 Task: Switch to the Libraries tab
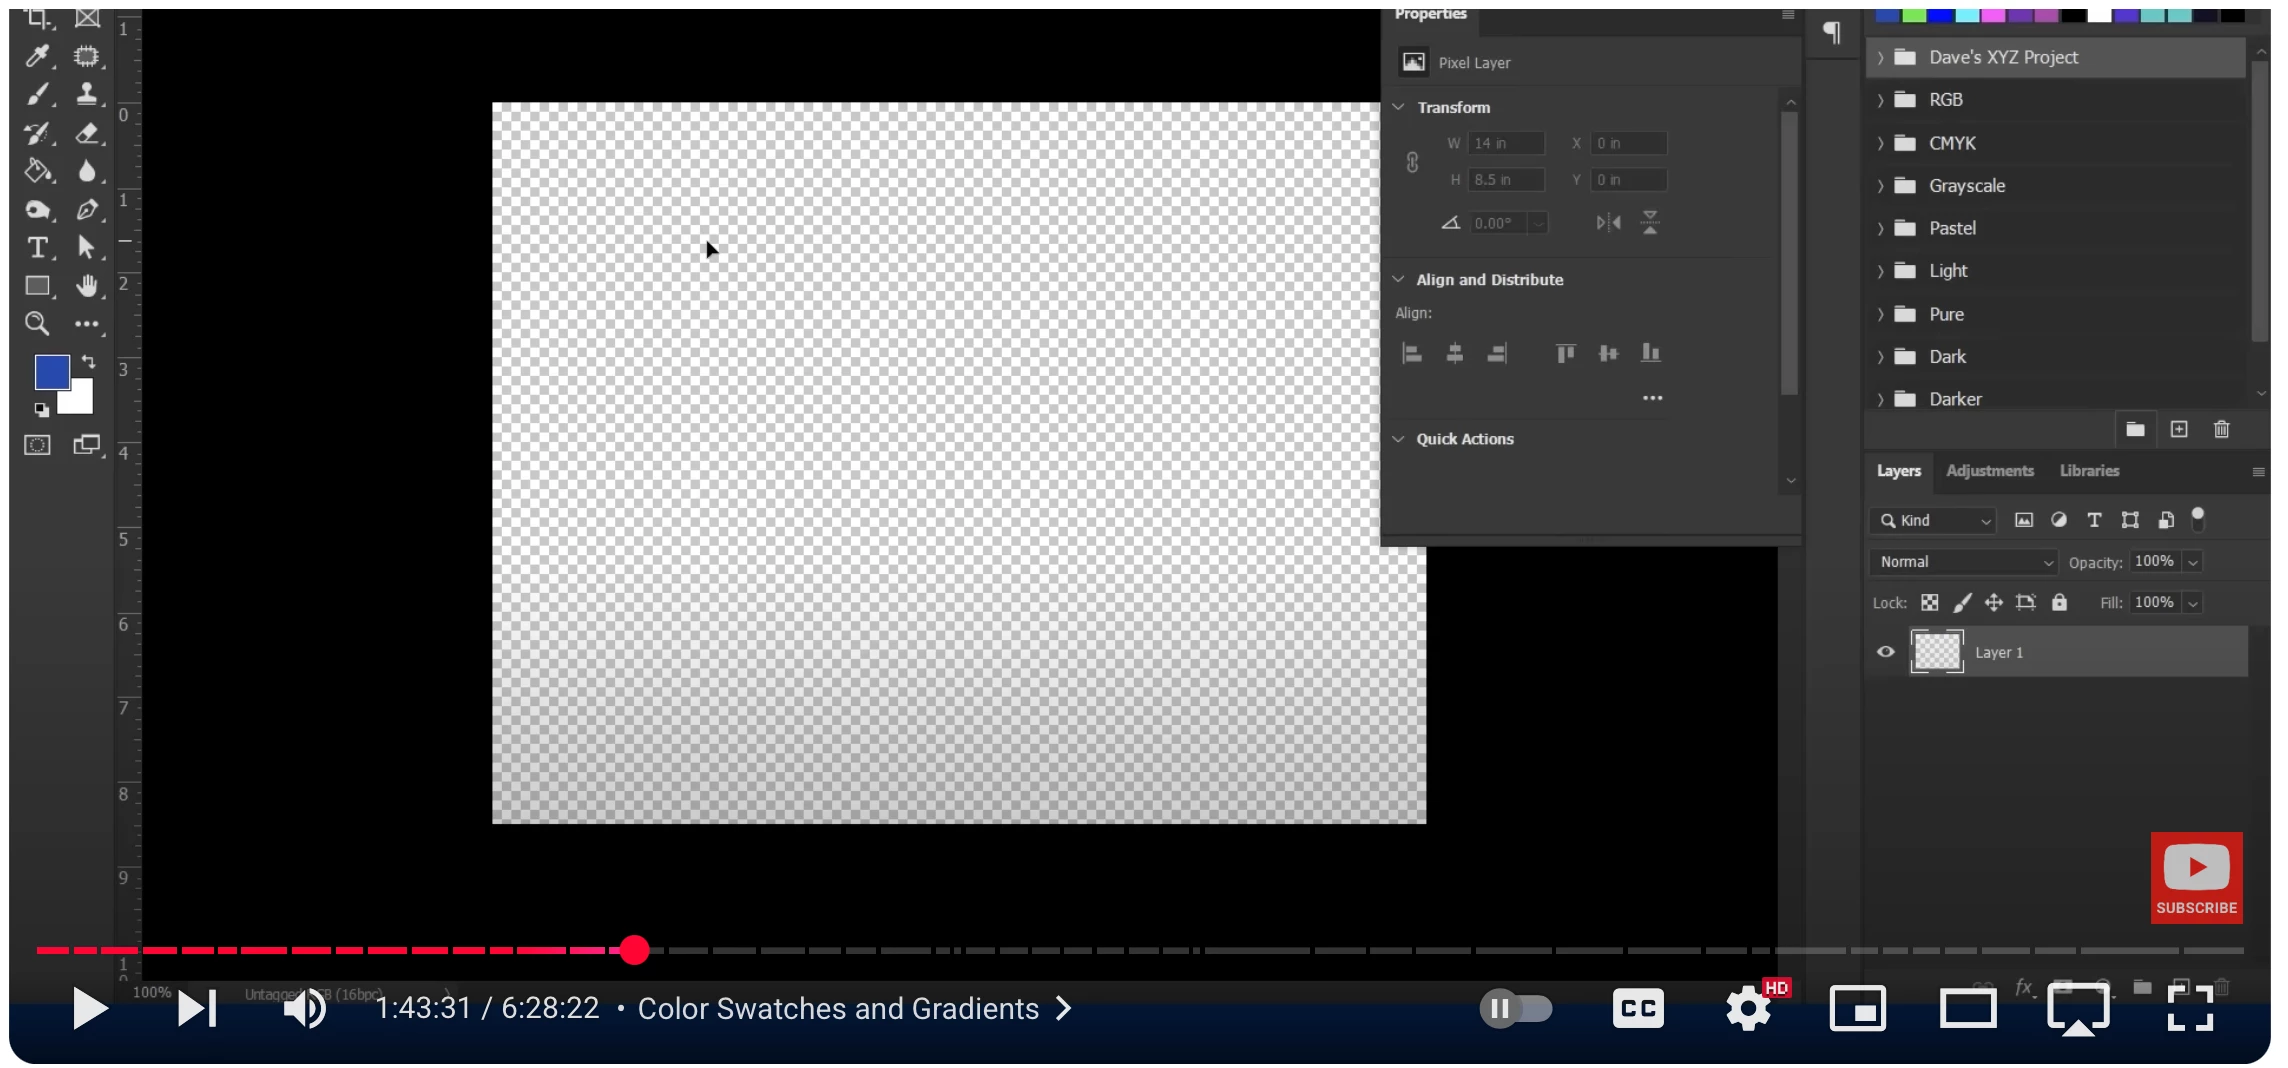[x=2089, y=471]
